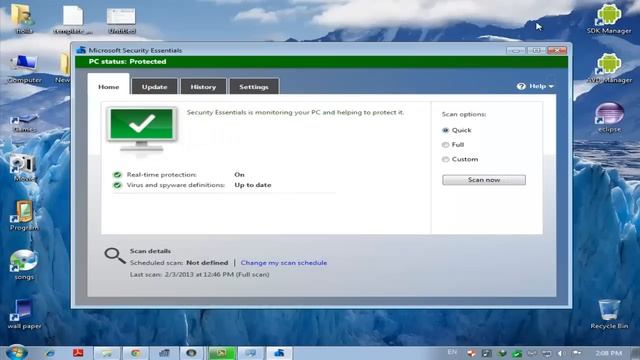Viewport: 640px width, 360px height.
Task: Click the 'Scan details' heading
Action: click(150, 251)
